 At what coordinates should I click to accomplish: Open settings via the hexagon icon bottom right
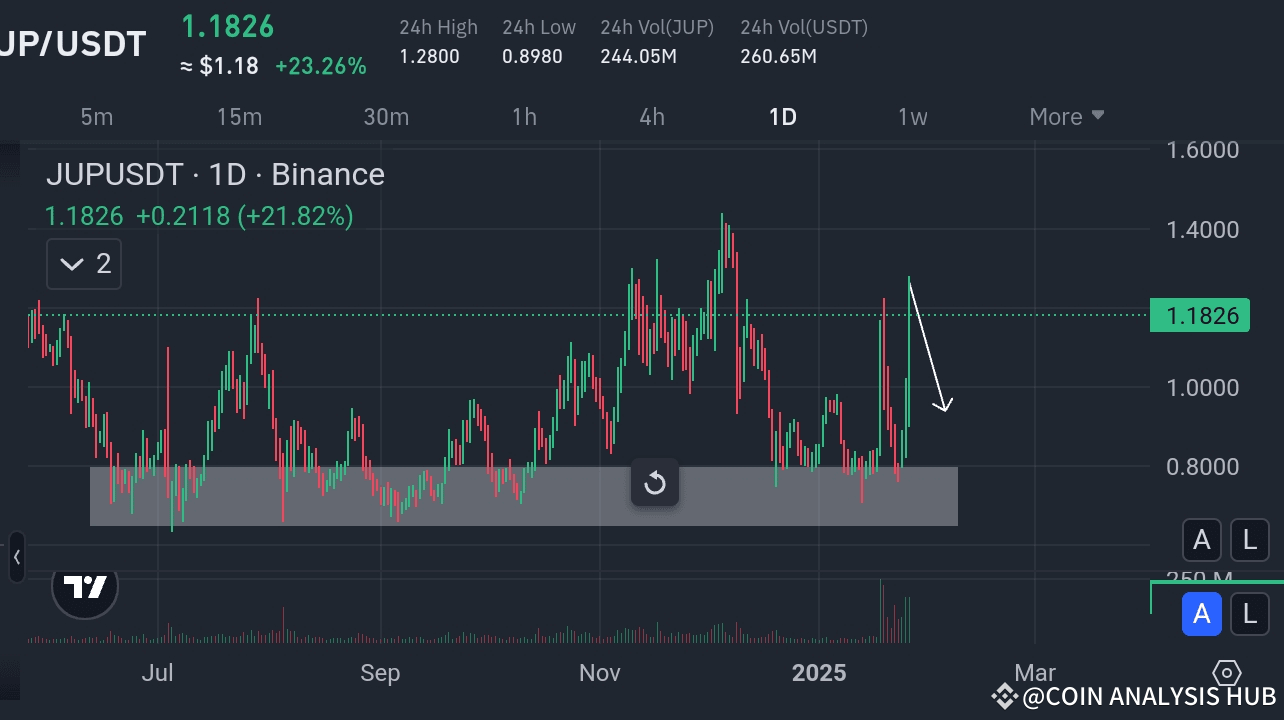[x=1227, y=675]
